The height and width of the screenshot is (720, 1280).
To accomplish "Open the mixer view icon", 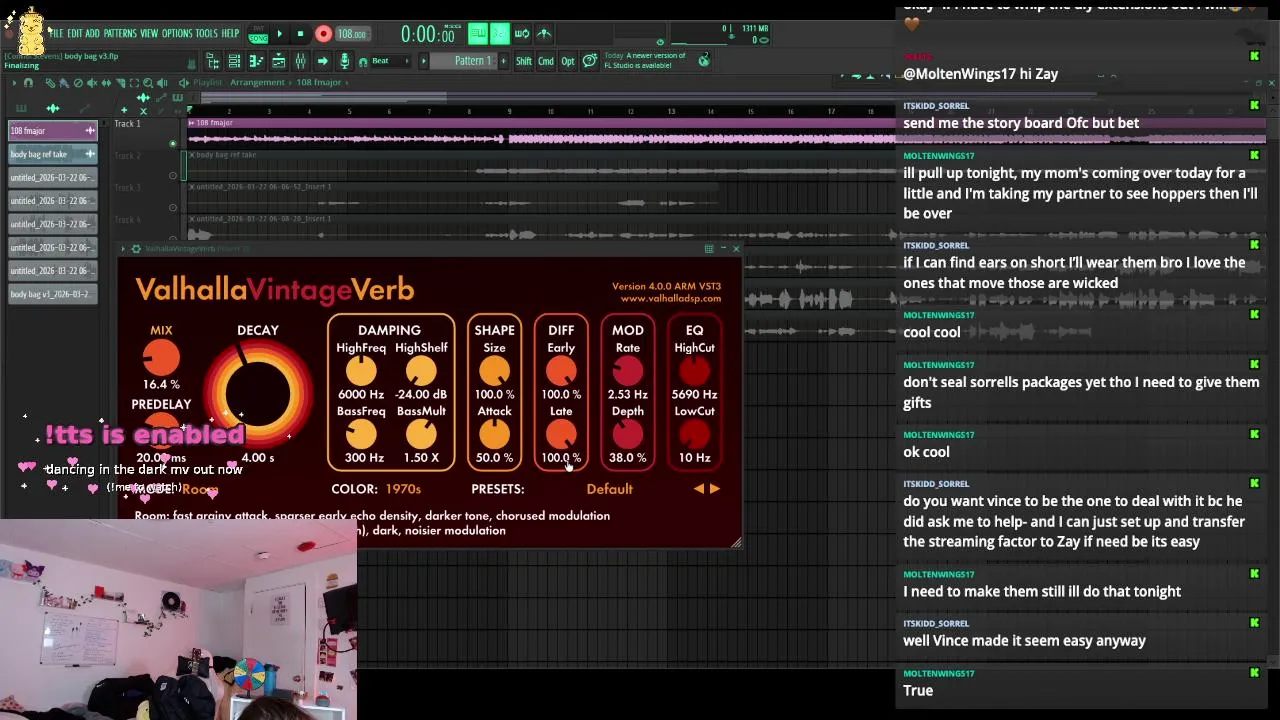I will pyautogui.click(x=300, y=61).
